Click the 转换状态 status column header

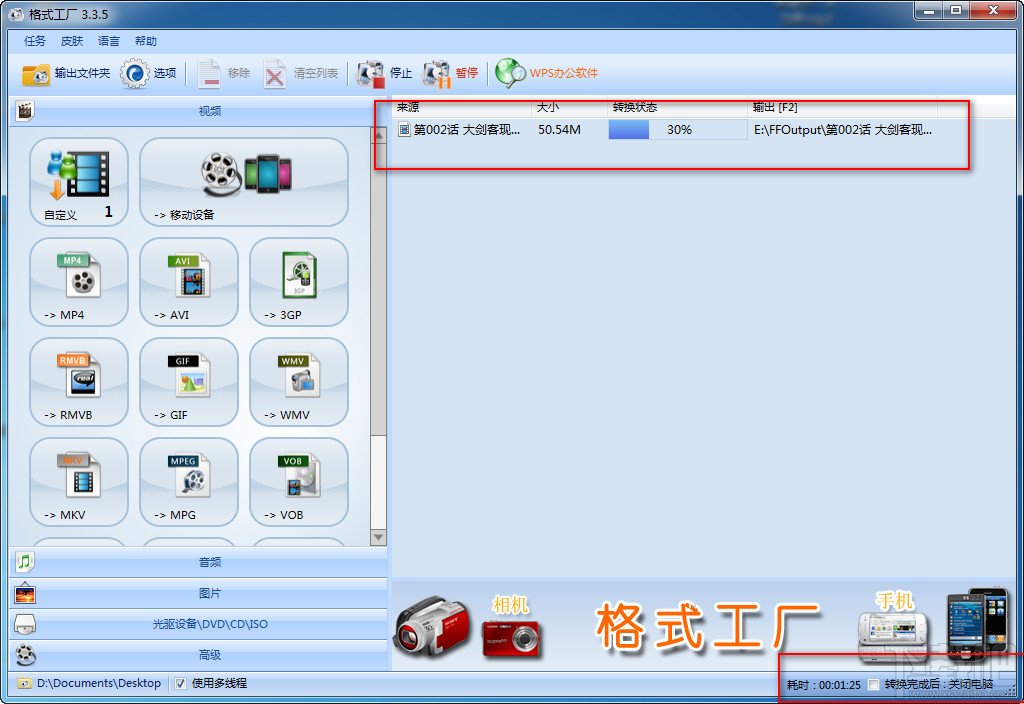(x=677, y=107)
